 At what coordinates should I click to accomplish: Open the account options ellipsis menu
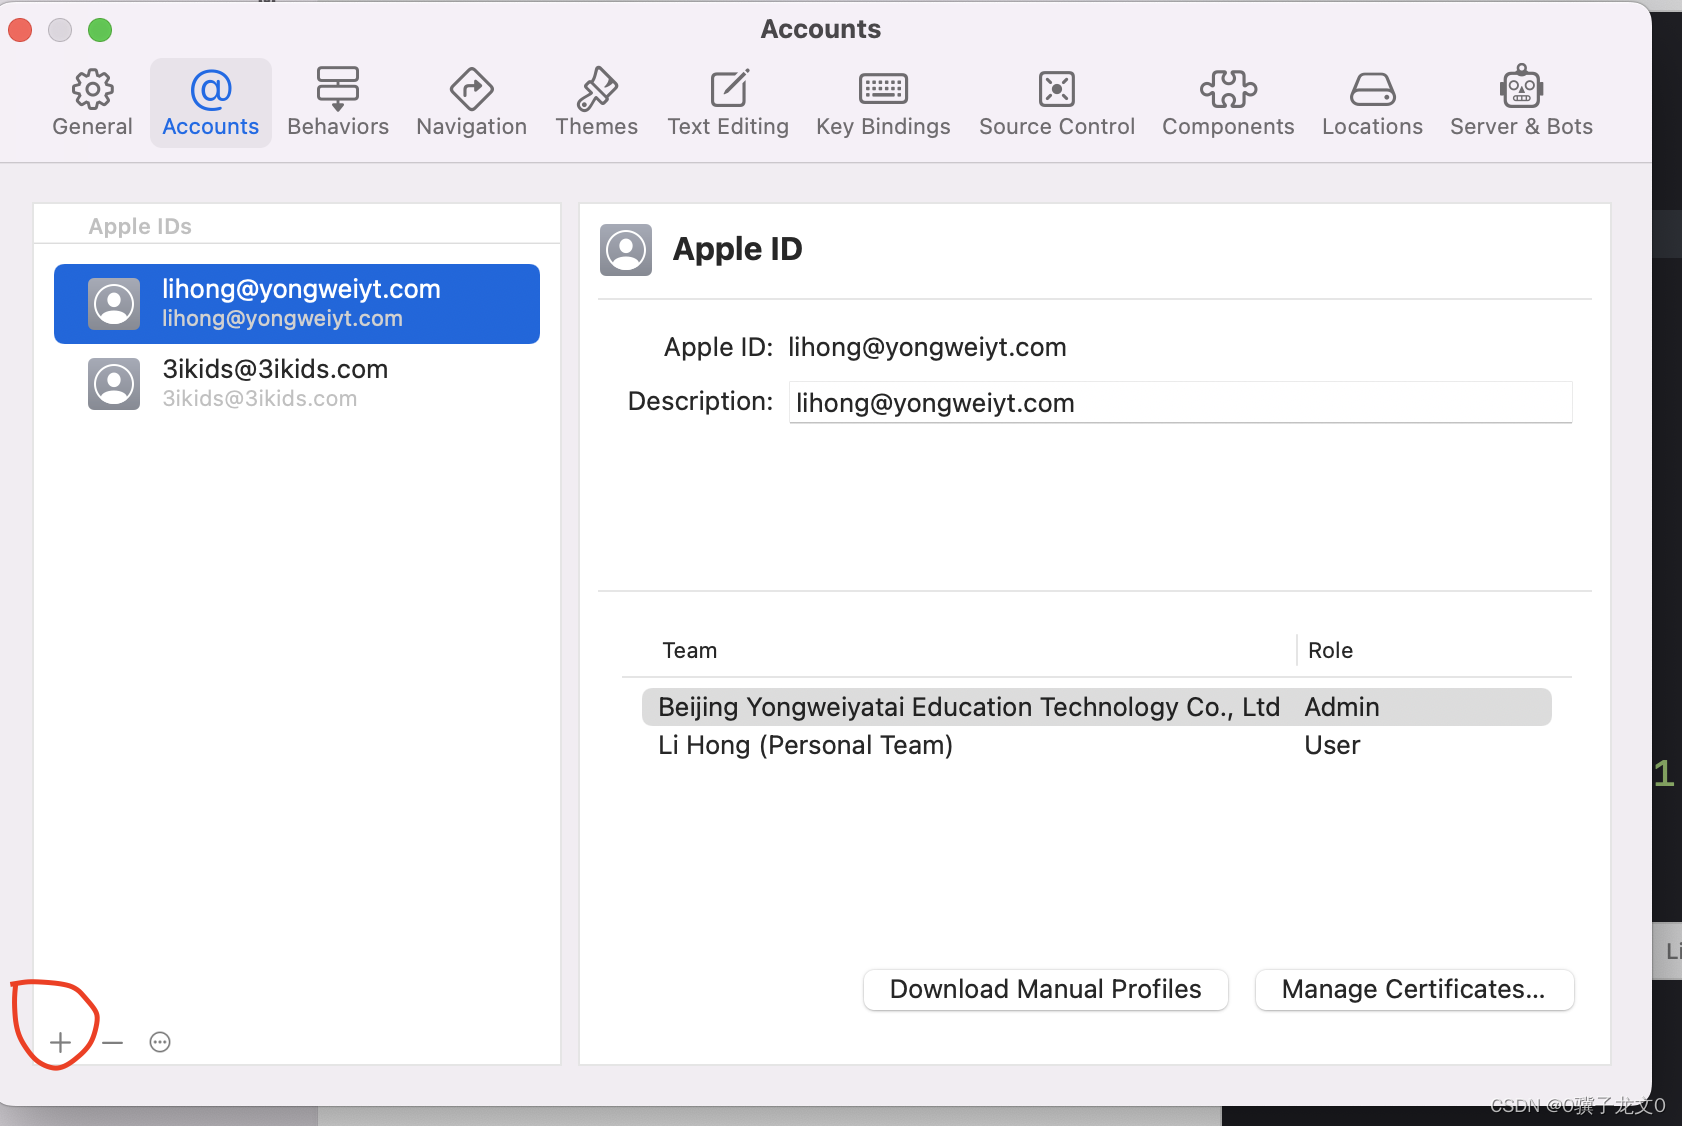(160, 1042)
